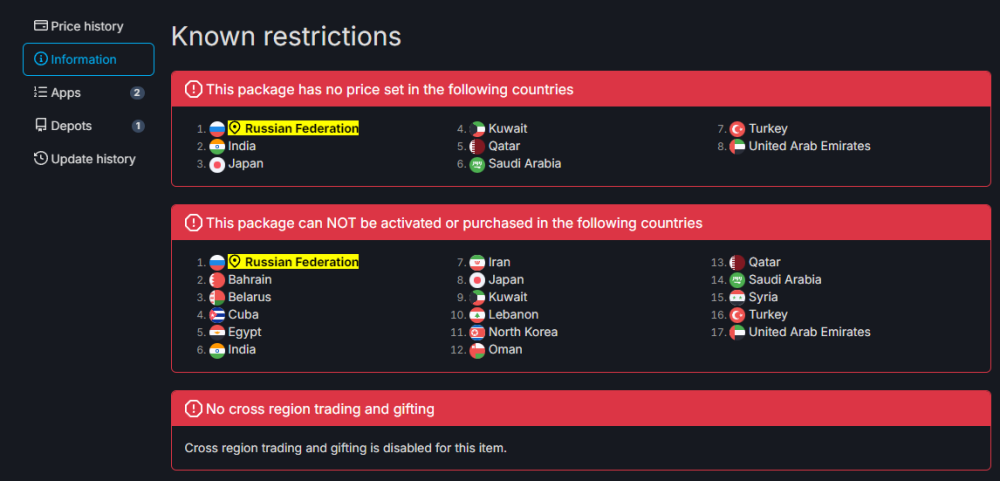This screenshot has height=481, width=1000.
Task: Click the Lebanon flag icon
Action: click(x=477, y=315)
